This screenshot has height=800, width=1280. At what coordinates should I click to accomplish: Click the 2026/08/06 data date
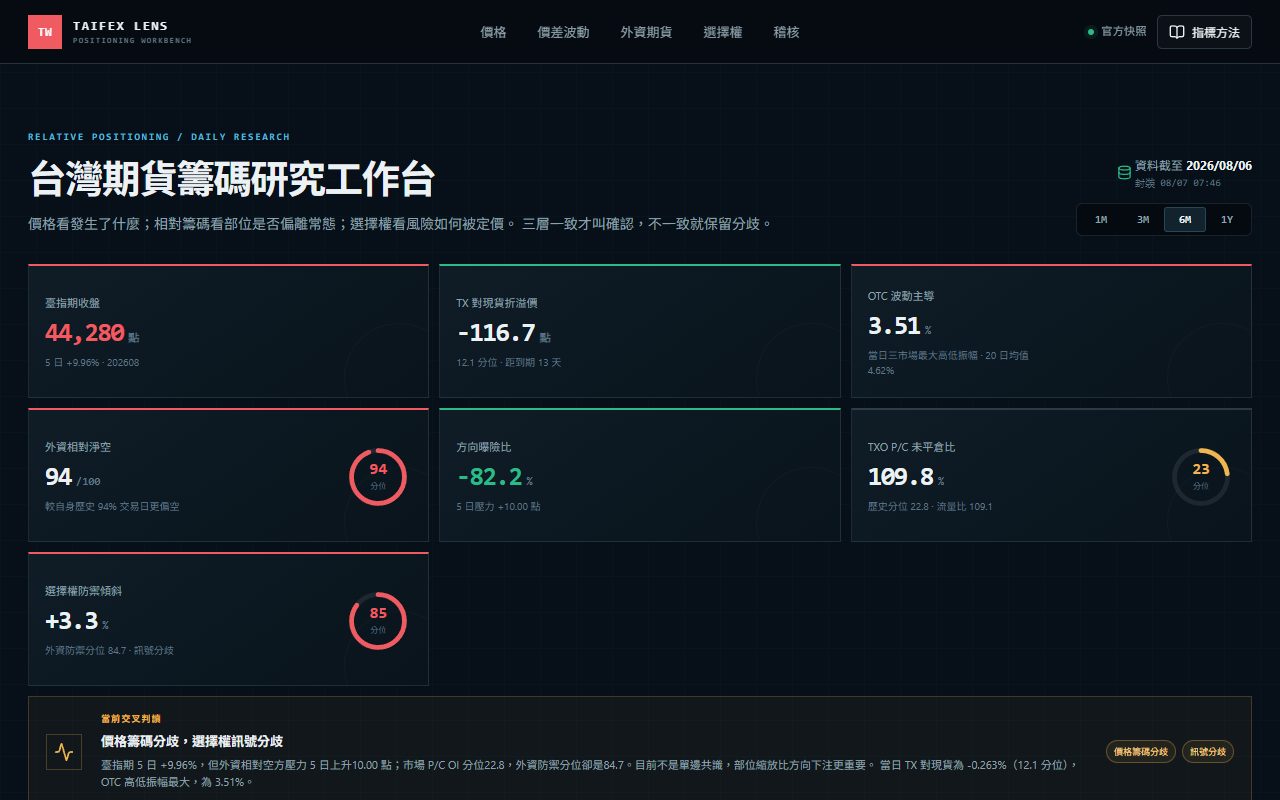(x=1219, y=166)
